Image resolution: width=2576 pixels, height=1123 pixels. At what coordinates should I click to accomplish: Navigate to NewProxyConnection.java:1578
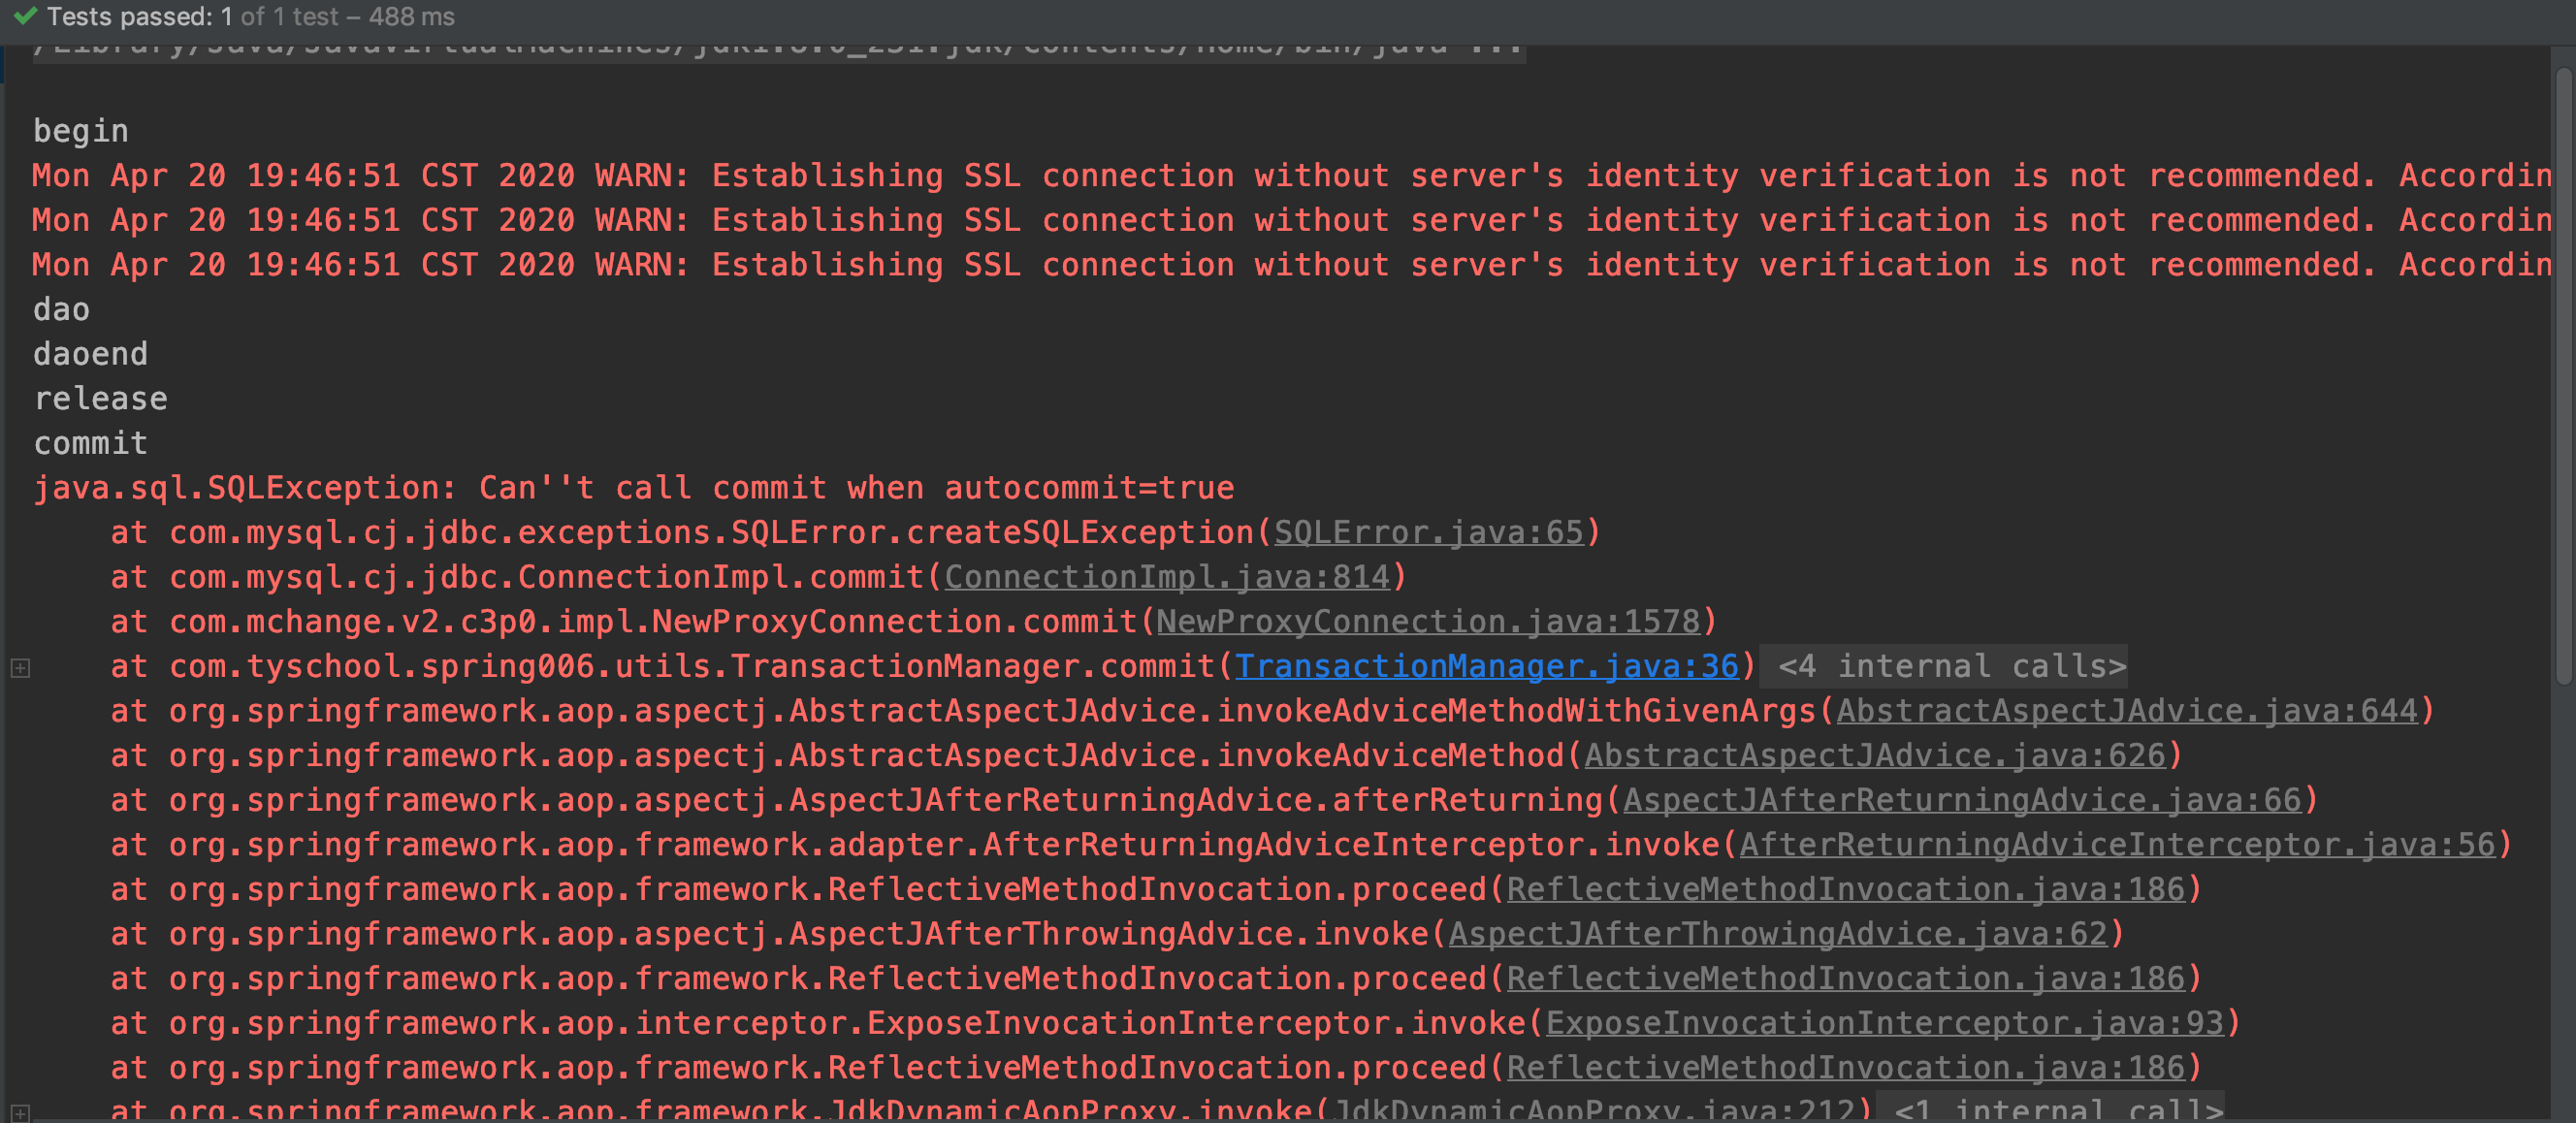pyautogui.click(x=1427, y=622)
